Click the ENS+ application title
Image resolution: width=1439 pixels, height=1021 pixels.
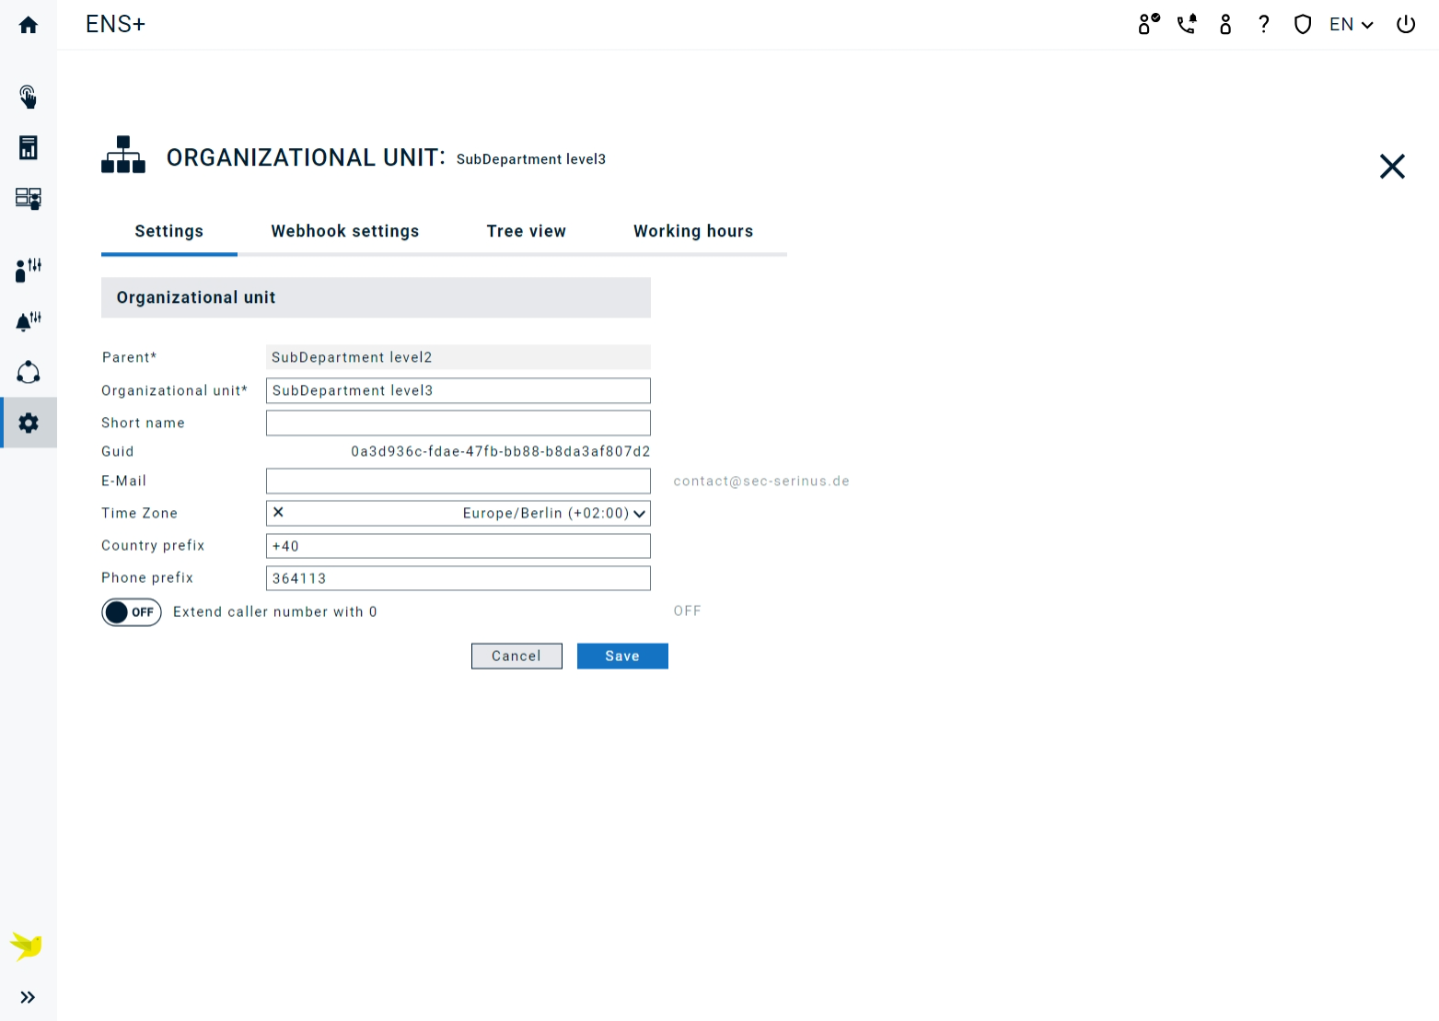pyautogui.click(x=115, y=24)
